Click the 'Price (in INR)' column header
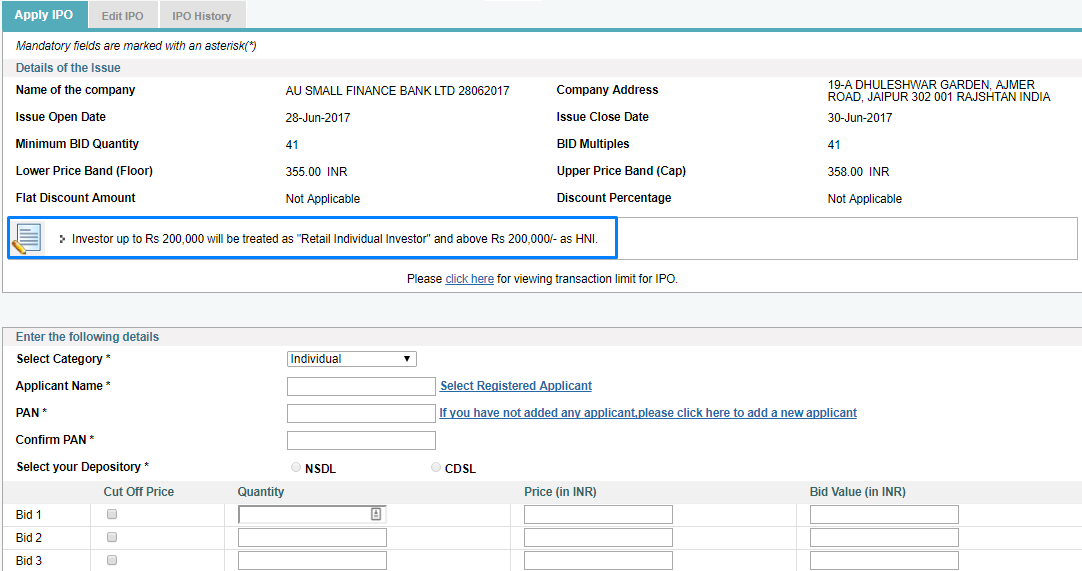Viewport: 1082px width, 571px height. pos(560,492)
